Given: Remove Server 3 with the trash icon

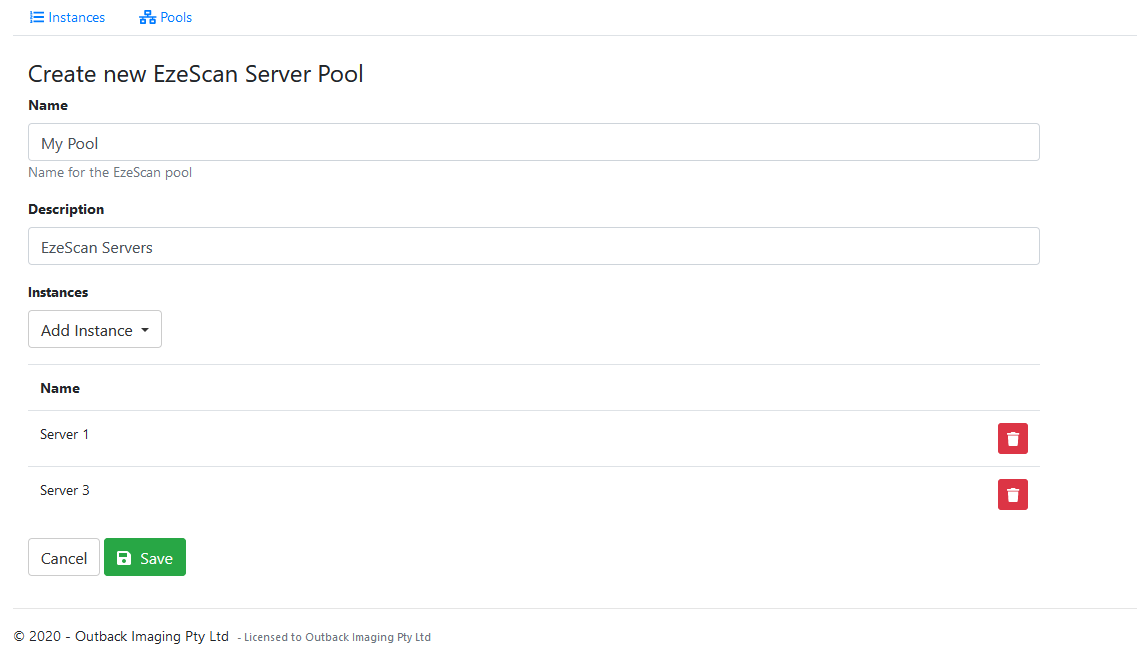Looking at the screenshot, I should 1012,494.
